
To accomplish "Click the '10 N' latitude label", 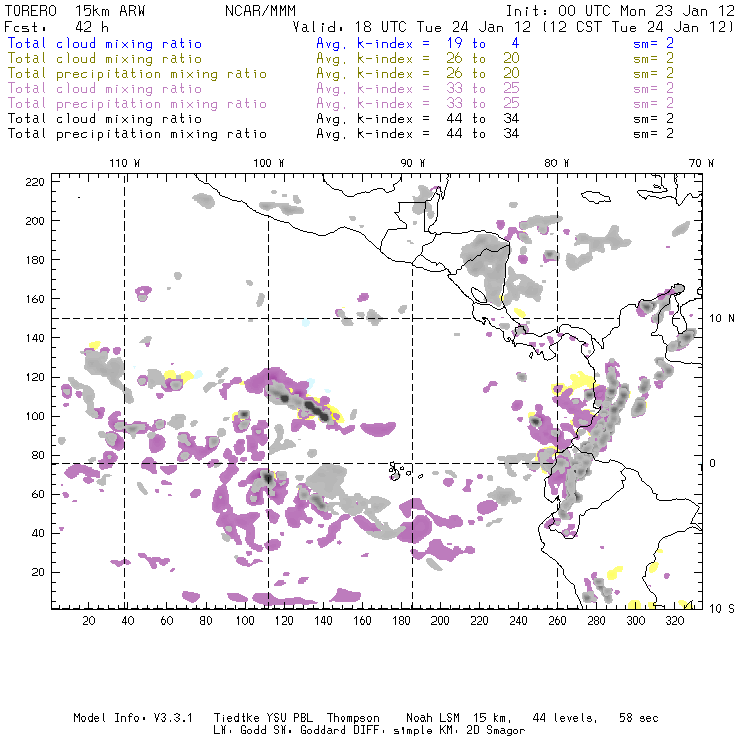I will point(722,319).
